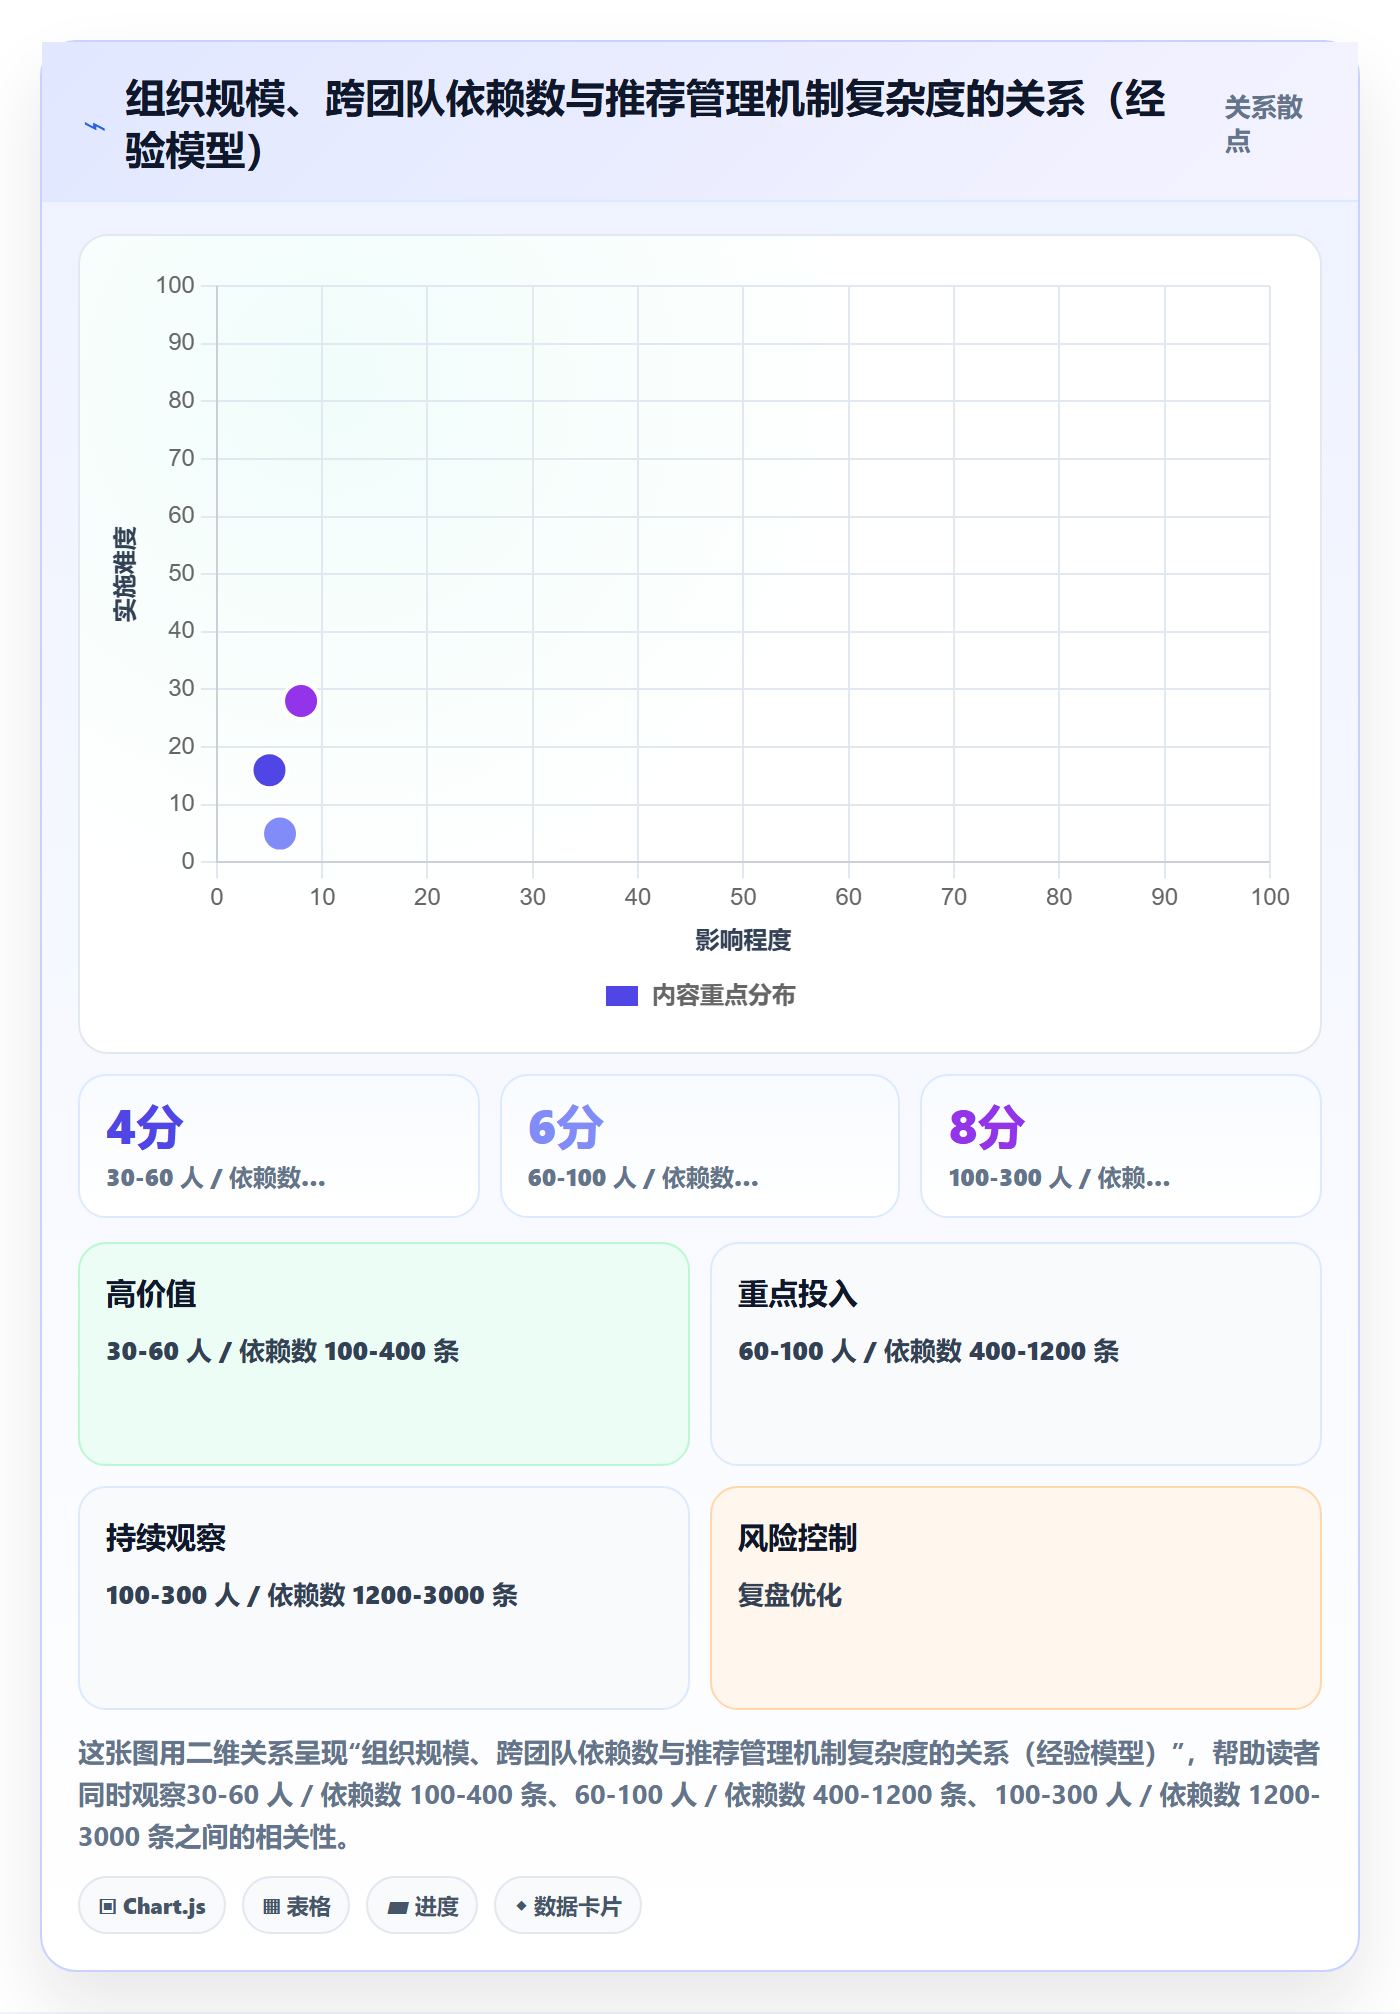Click the 实施难度 y-axis title
1400x2014 pixels.
[x=125, y=574]
